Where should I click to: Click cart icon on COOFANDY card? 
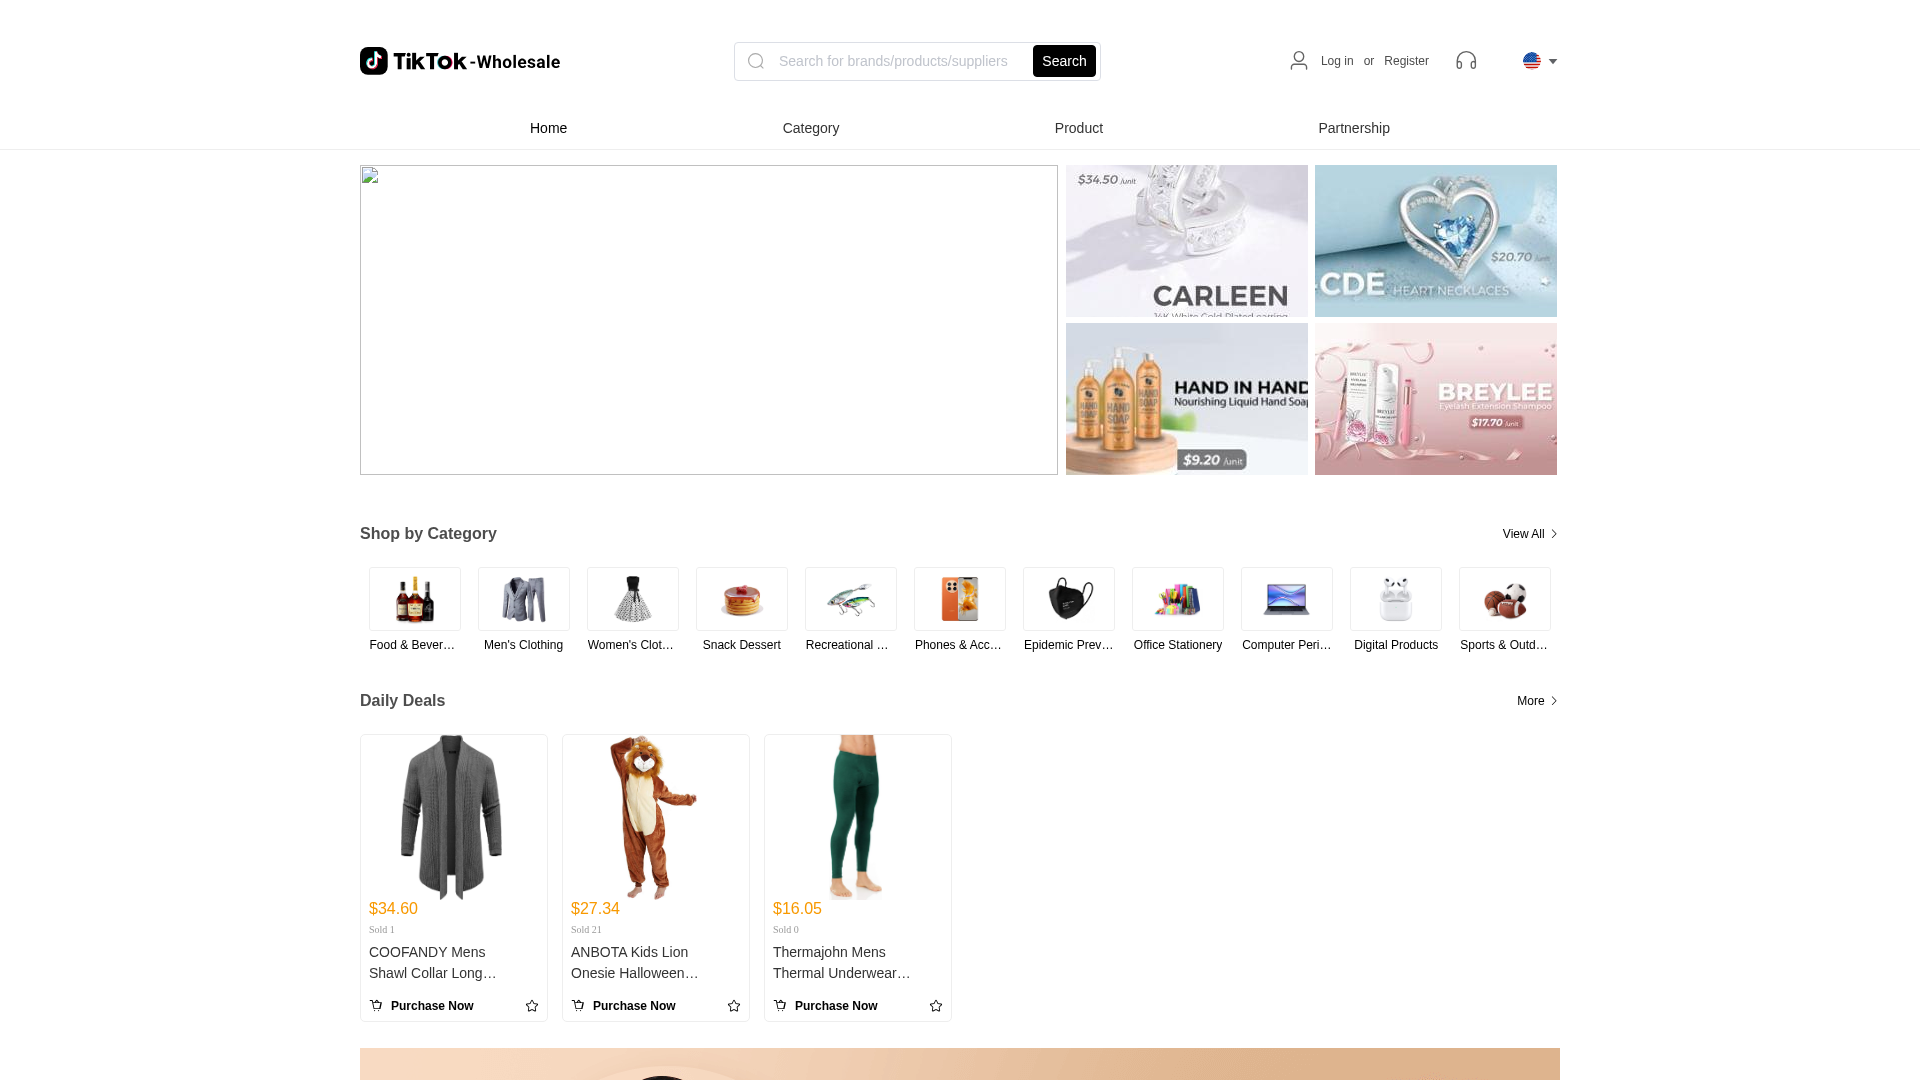pos(376,1005)
